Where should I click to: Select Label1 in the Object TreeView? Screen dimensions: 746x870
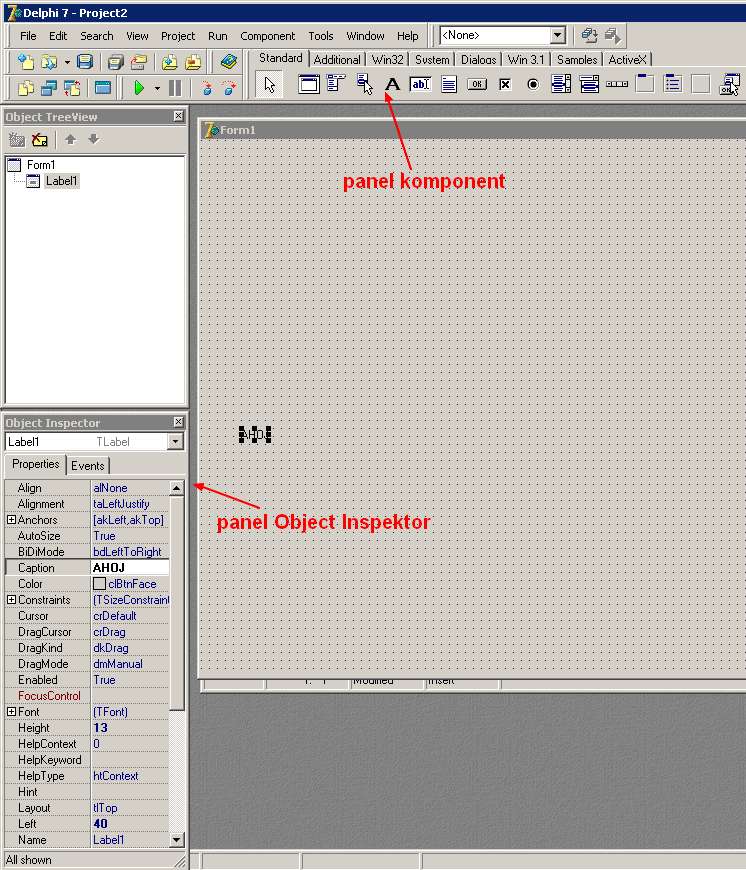point(62,181)
